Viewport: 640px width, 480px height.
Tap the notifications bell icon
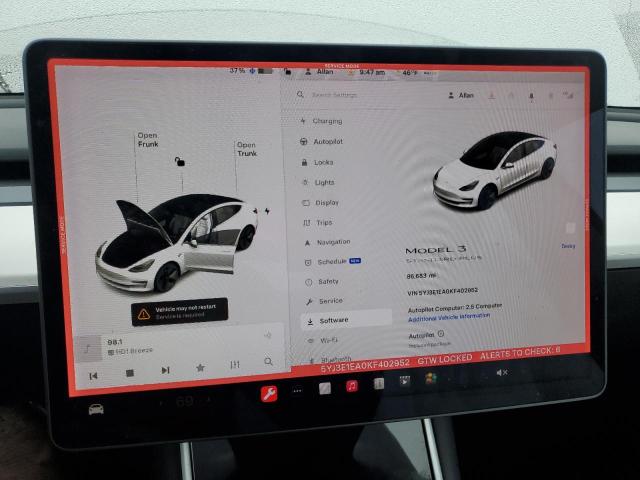coord(531,96)
